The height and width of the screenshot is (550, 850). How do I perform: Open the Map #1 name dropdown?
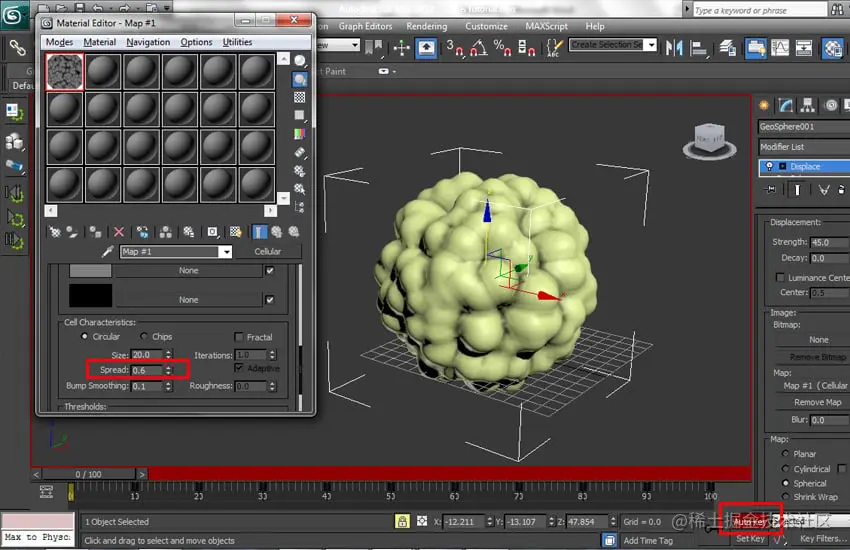pyautogui.click(x=226, y=252)
